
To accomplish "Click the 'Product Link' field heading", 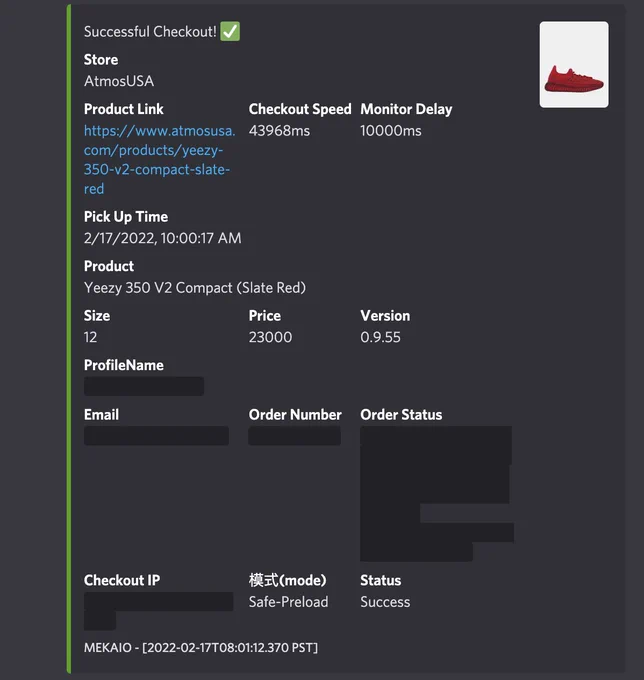I will tap(124, 109).
